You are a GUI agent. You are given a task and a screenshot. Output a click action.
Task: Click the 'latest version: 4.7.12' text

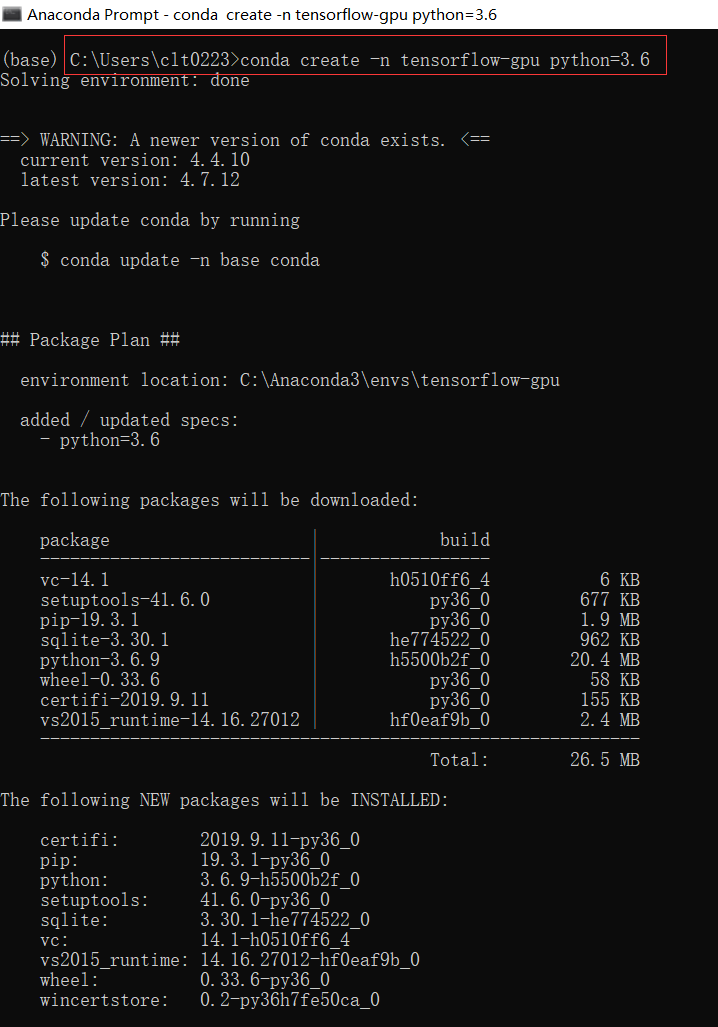click(130, 180)
